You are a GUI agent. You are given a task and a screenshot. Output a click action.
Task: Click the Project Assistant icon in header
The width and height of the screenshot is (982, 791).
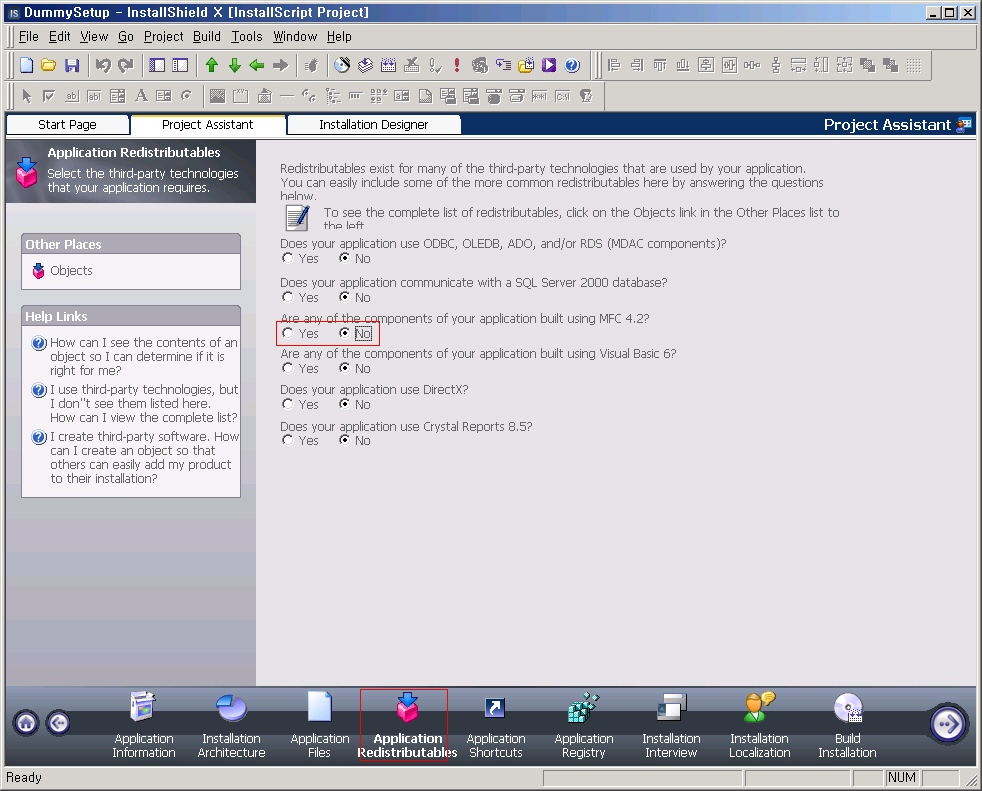coord(965,124)
